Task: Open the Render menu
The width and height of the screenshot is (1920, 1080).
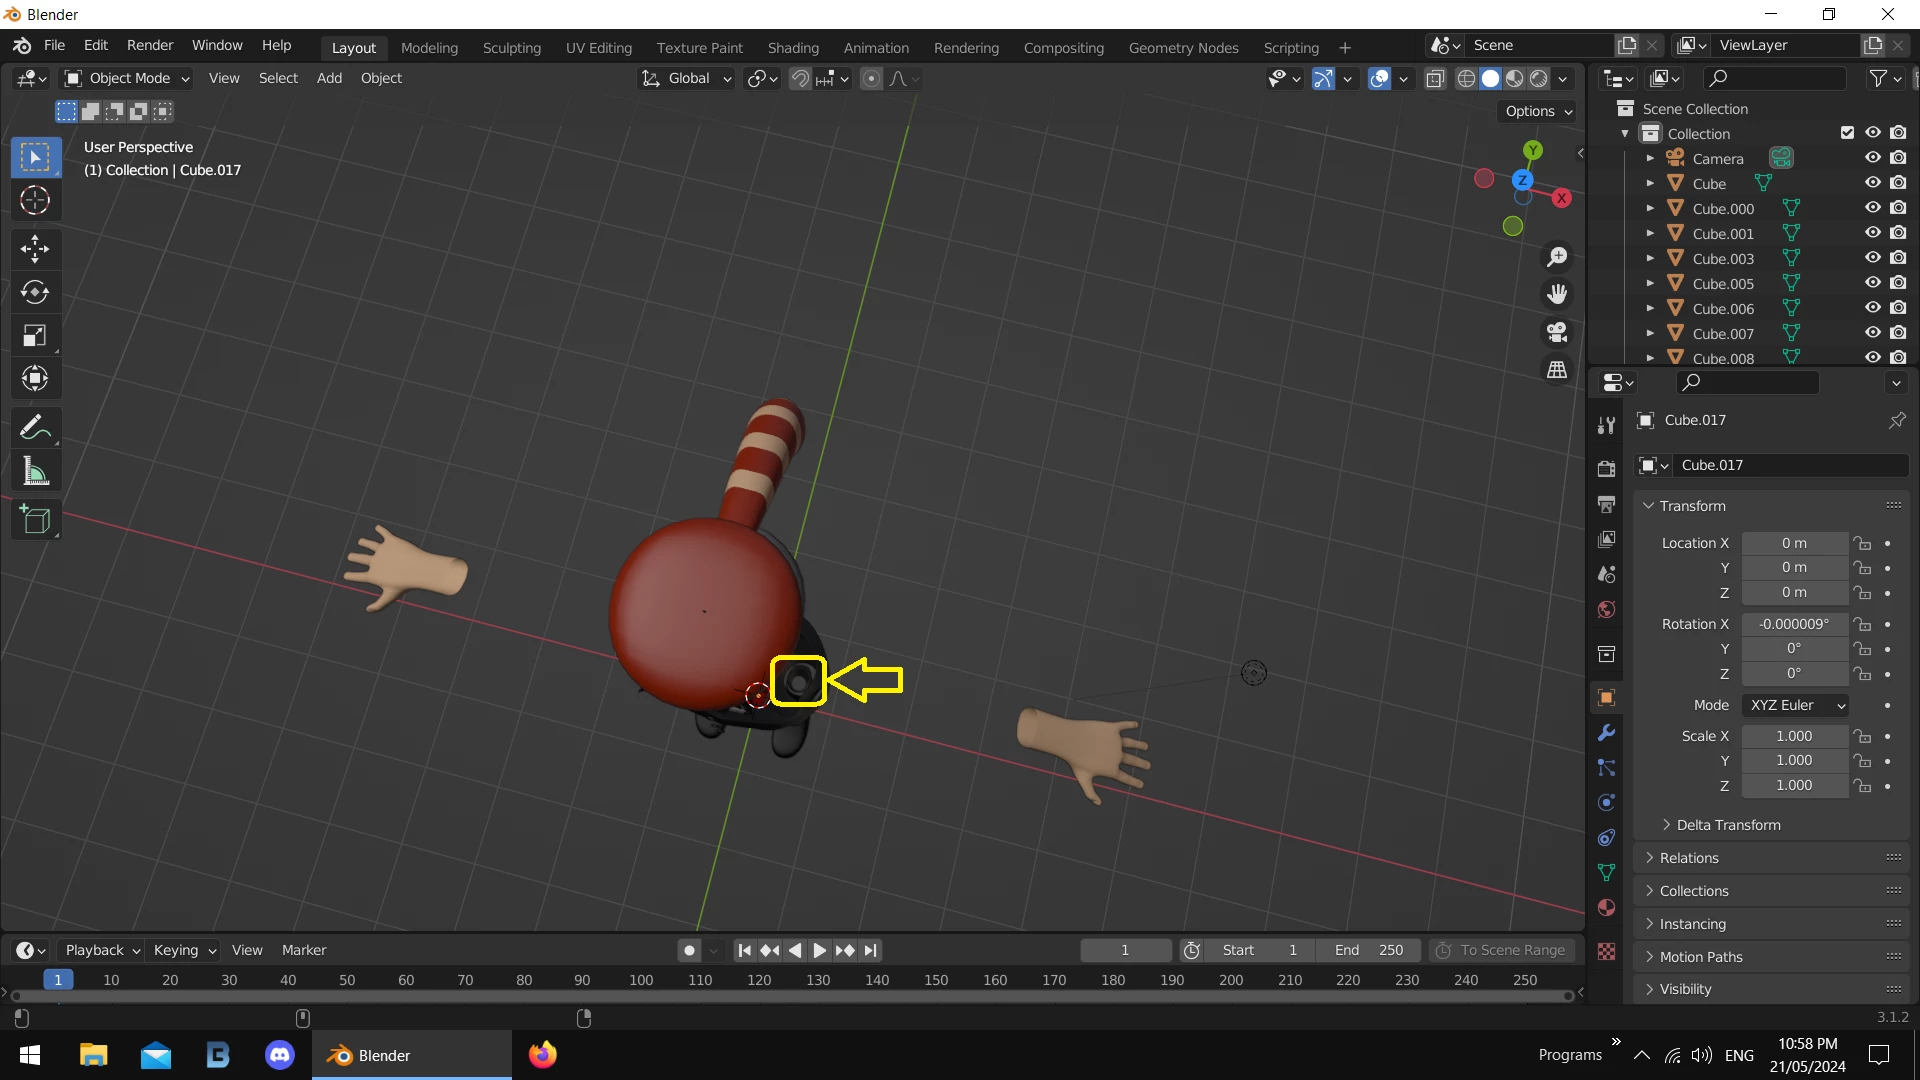Action: 150,45
